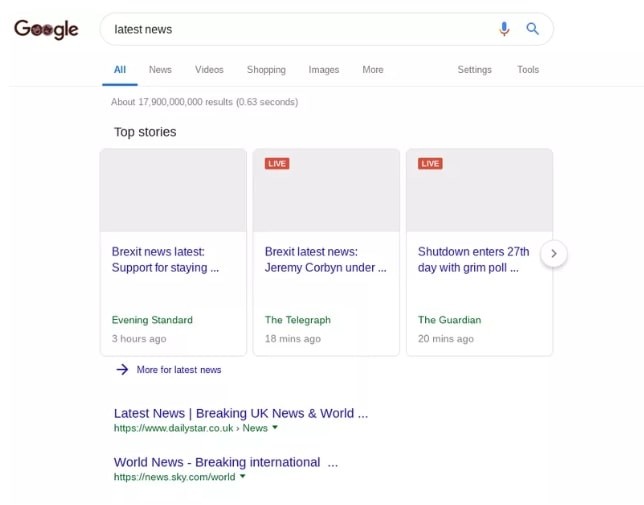This screenshot has height=505, width=644.
Task: Click the LIVE badge on Guardian story
Action: [430, 163]
